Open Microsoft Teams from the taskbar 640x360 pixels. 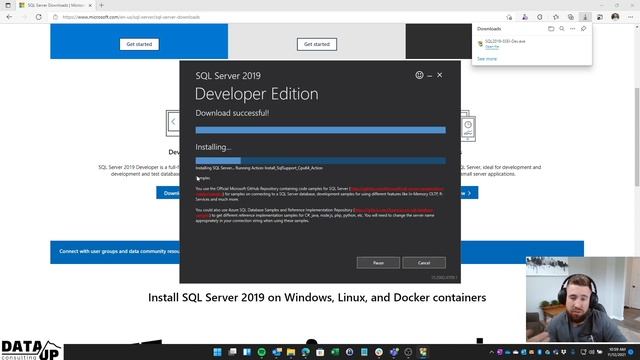click(x=393, y=352)
